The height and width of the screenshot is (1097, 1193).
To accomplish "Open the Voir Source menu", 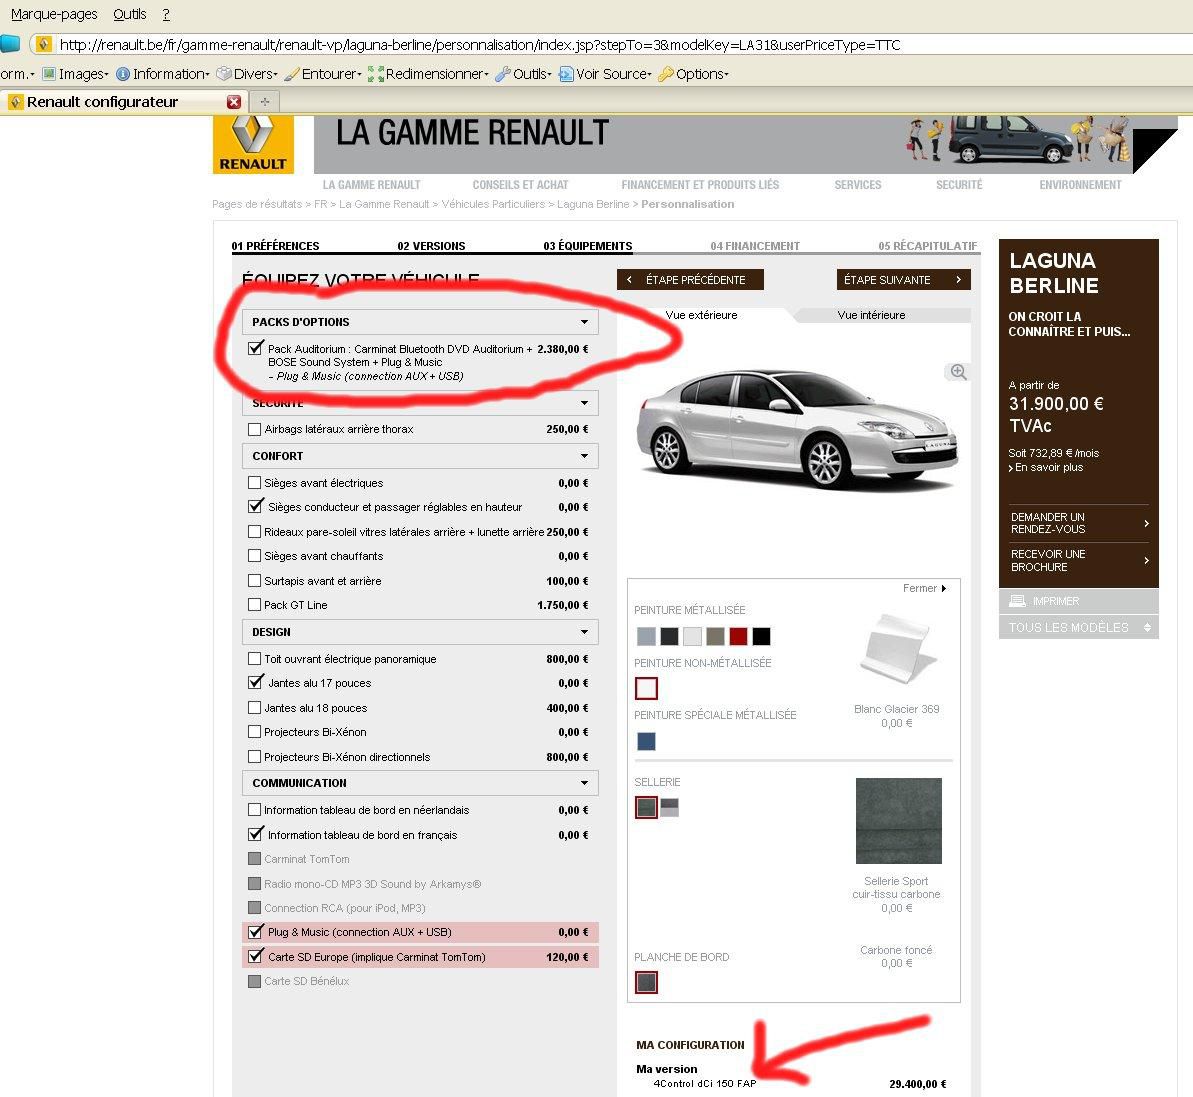I will point(605,74).
